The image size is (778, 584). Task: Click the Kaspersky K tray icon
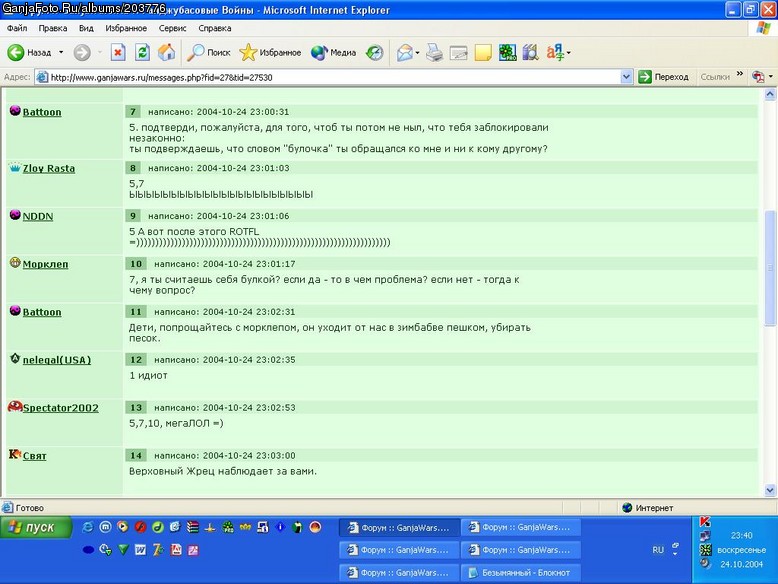705,521
